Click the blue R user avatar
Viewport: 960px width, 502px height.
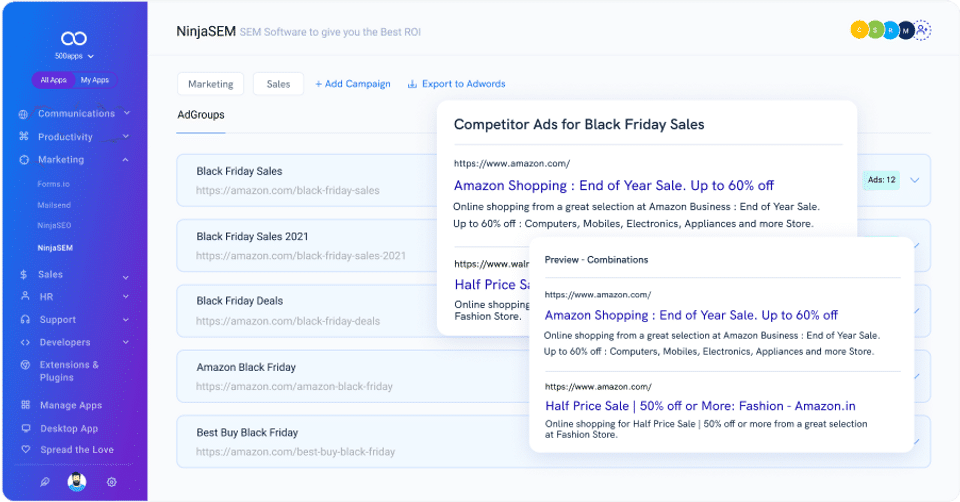[890, 30]
